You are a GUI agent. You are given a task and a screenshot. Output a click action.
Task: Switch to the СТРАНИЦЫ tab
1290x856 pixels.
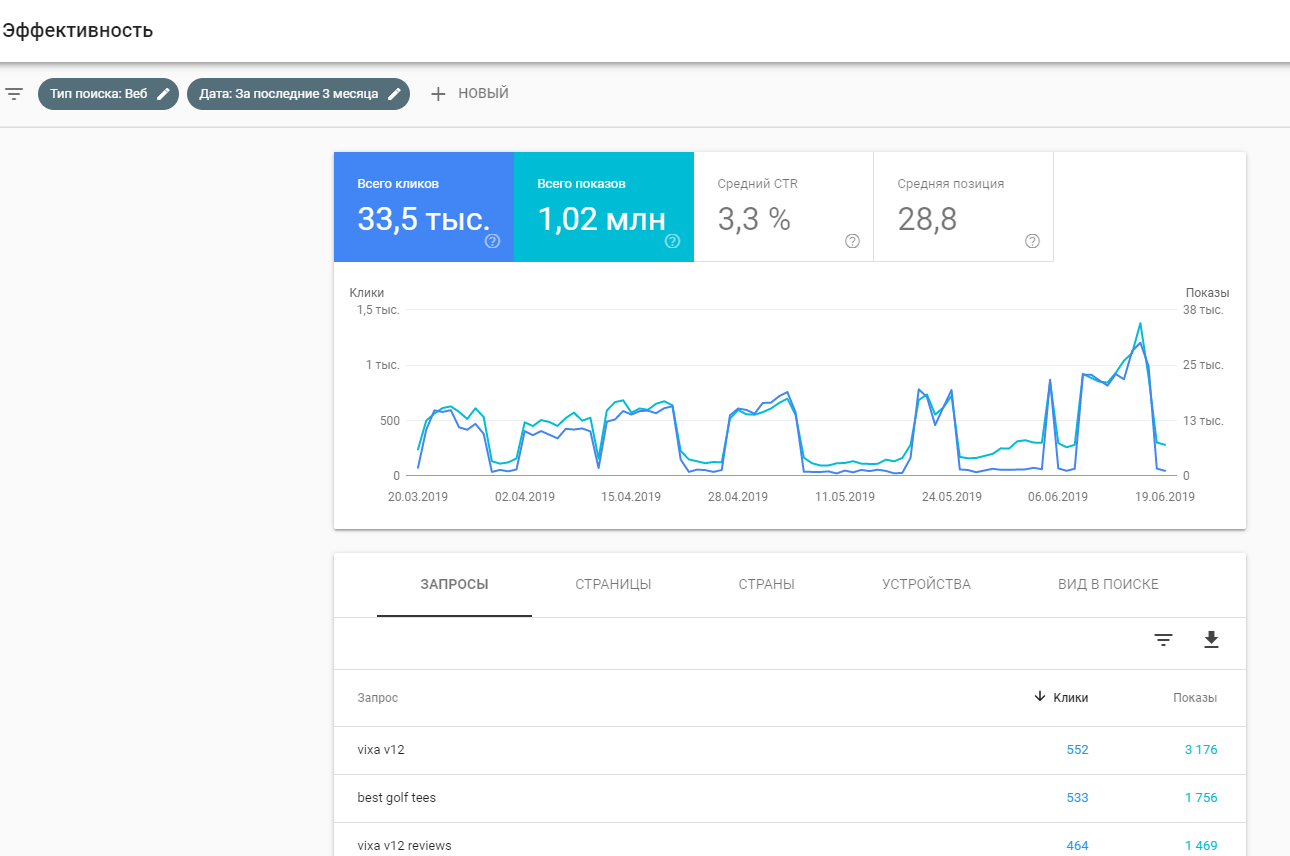point(613,584)
